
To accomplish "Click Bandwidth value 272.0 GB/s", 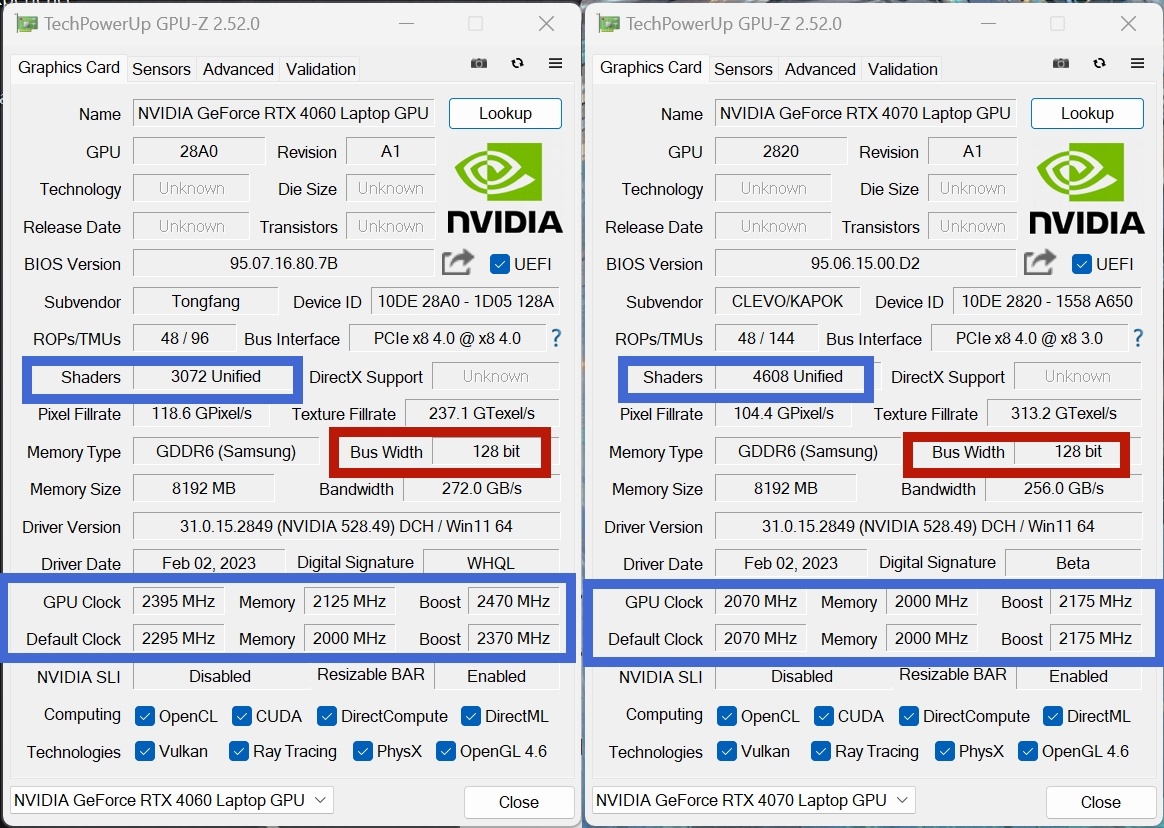I will [482, 489].
